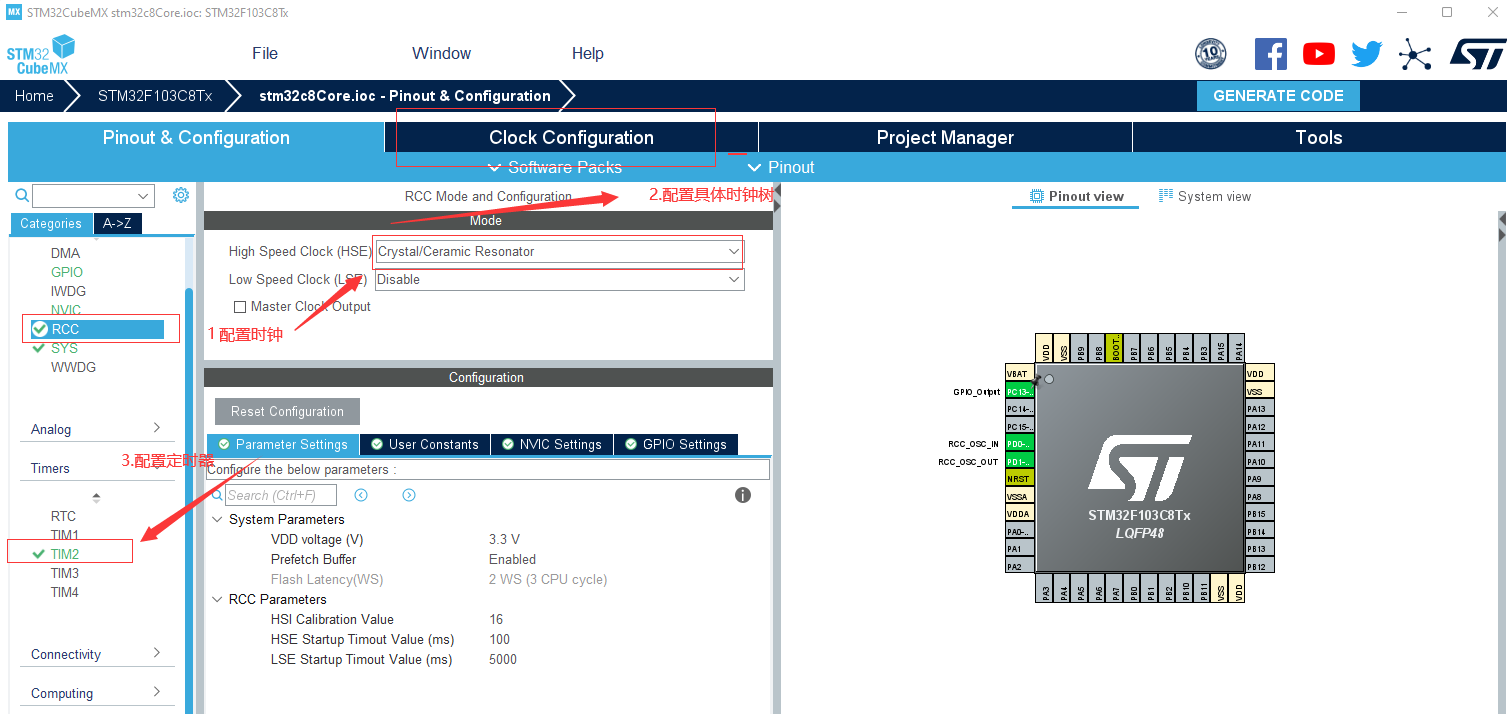
Task: Open GPIO Settings tab
Action: point(676,444)
